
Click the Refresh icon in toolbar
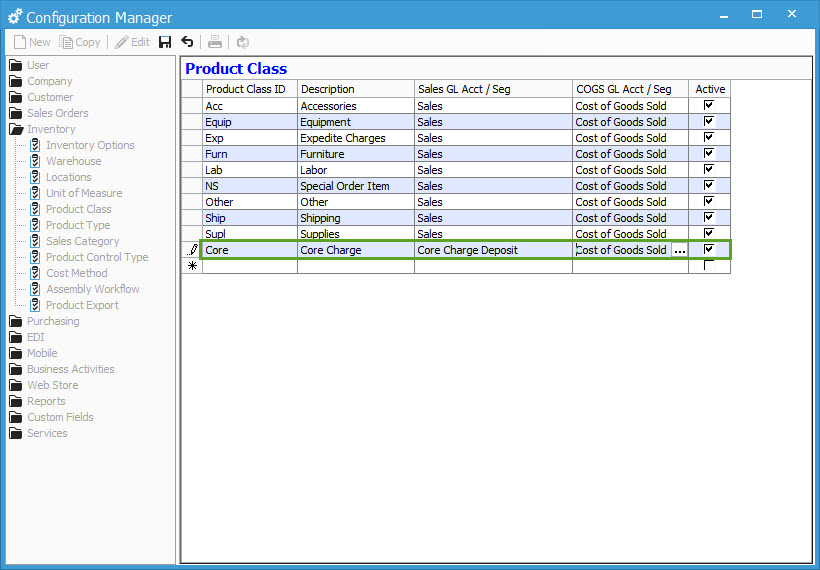point(242,42)
